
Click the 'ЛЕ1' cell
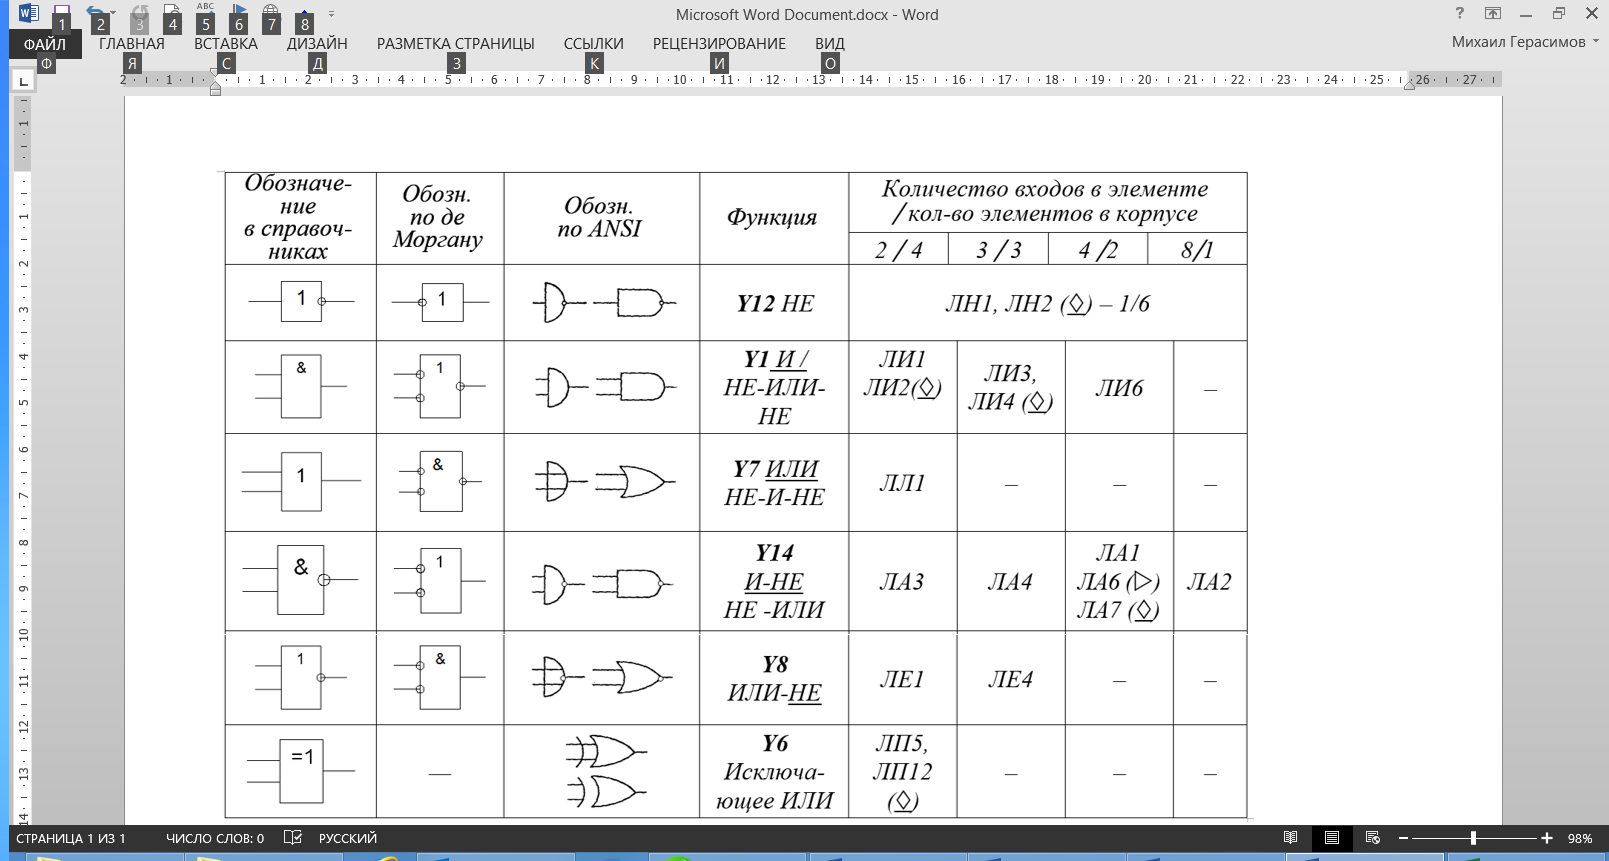click(902, 678)
